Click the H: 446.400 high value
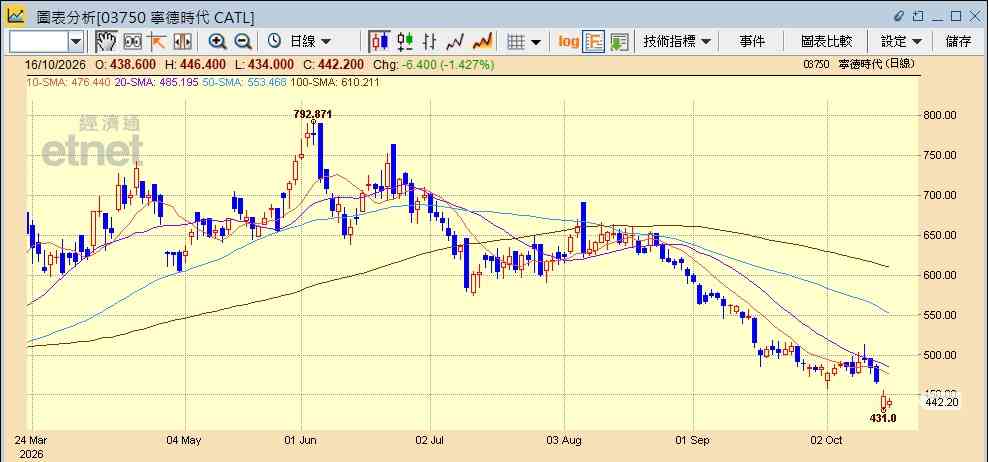The width and height of the screenshot is (989, 462). click(196, 65)
